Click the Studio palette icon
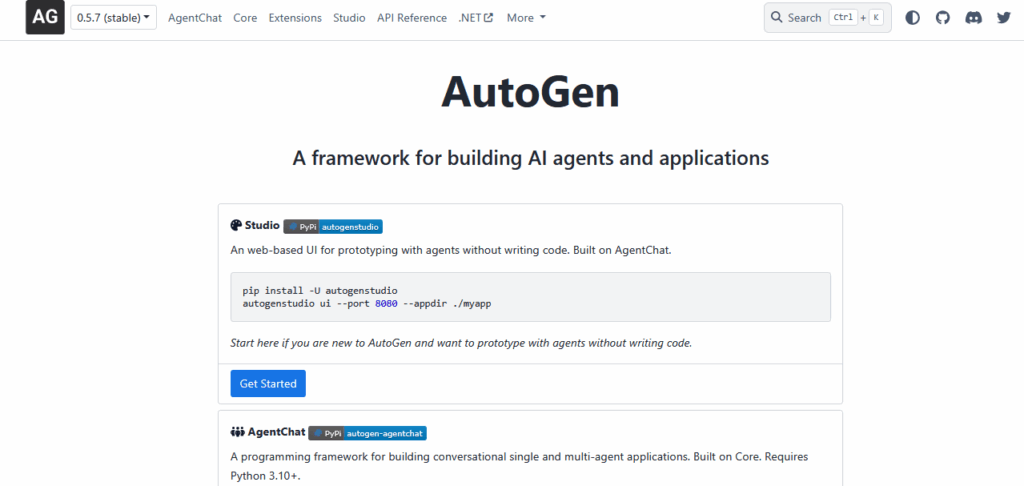This screenshot has width=1024, height=486. click(x=236, y=225)
